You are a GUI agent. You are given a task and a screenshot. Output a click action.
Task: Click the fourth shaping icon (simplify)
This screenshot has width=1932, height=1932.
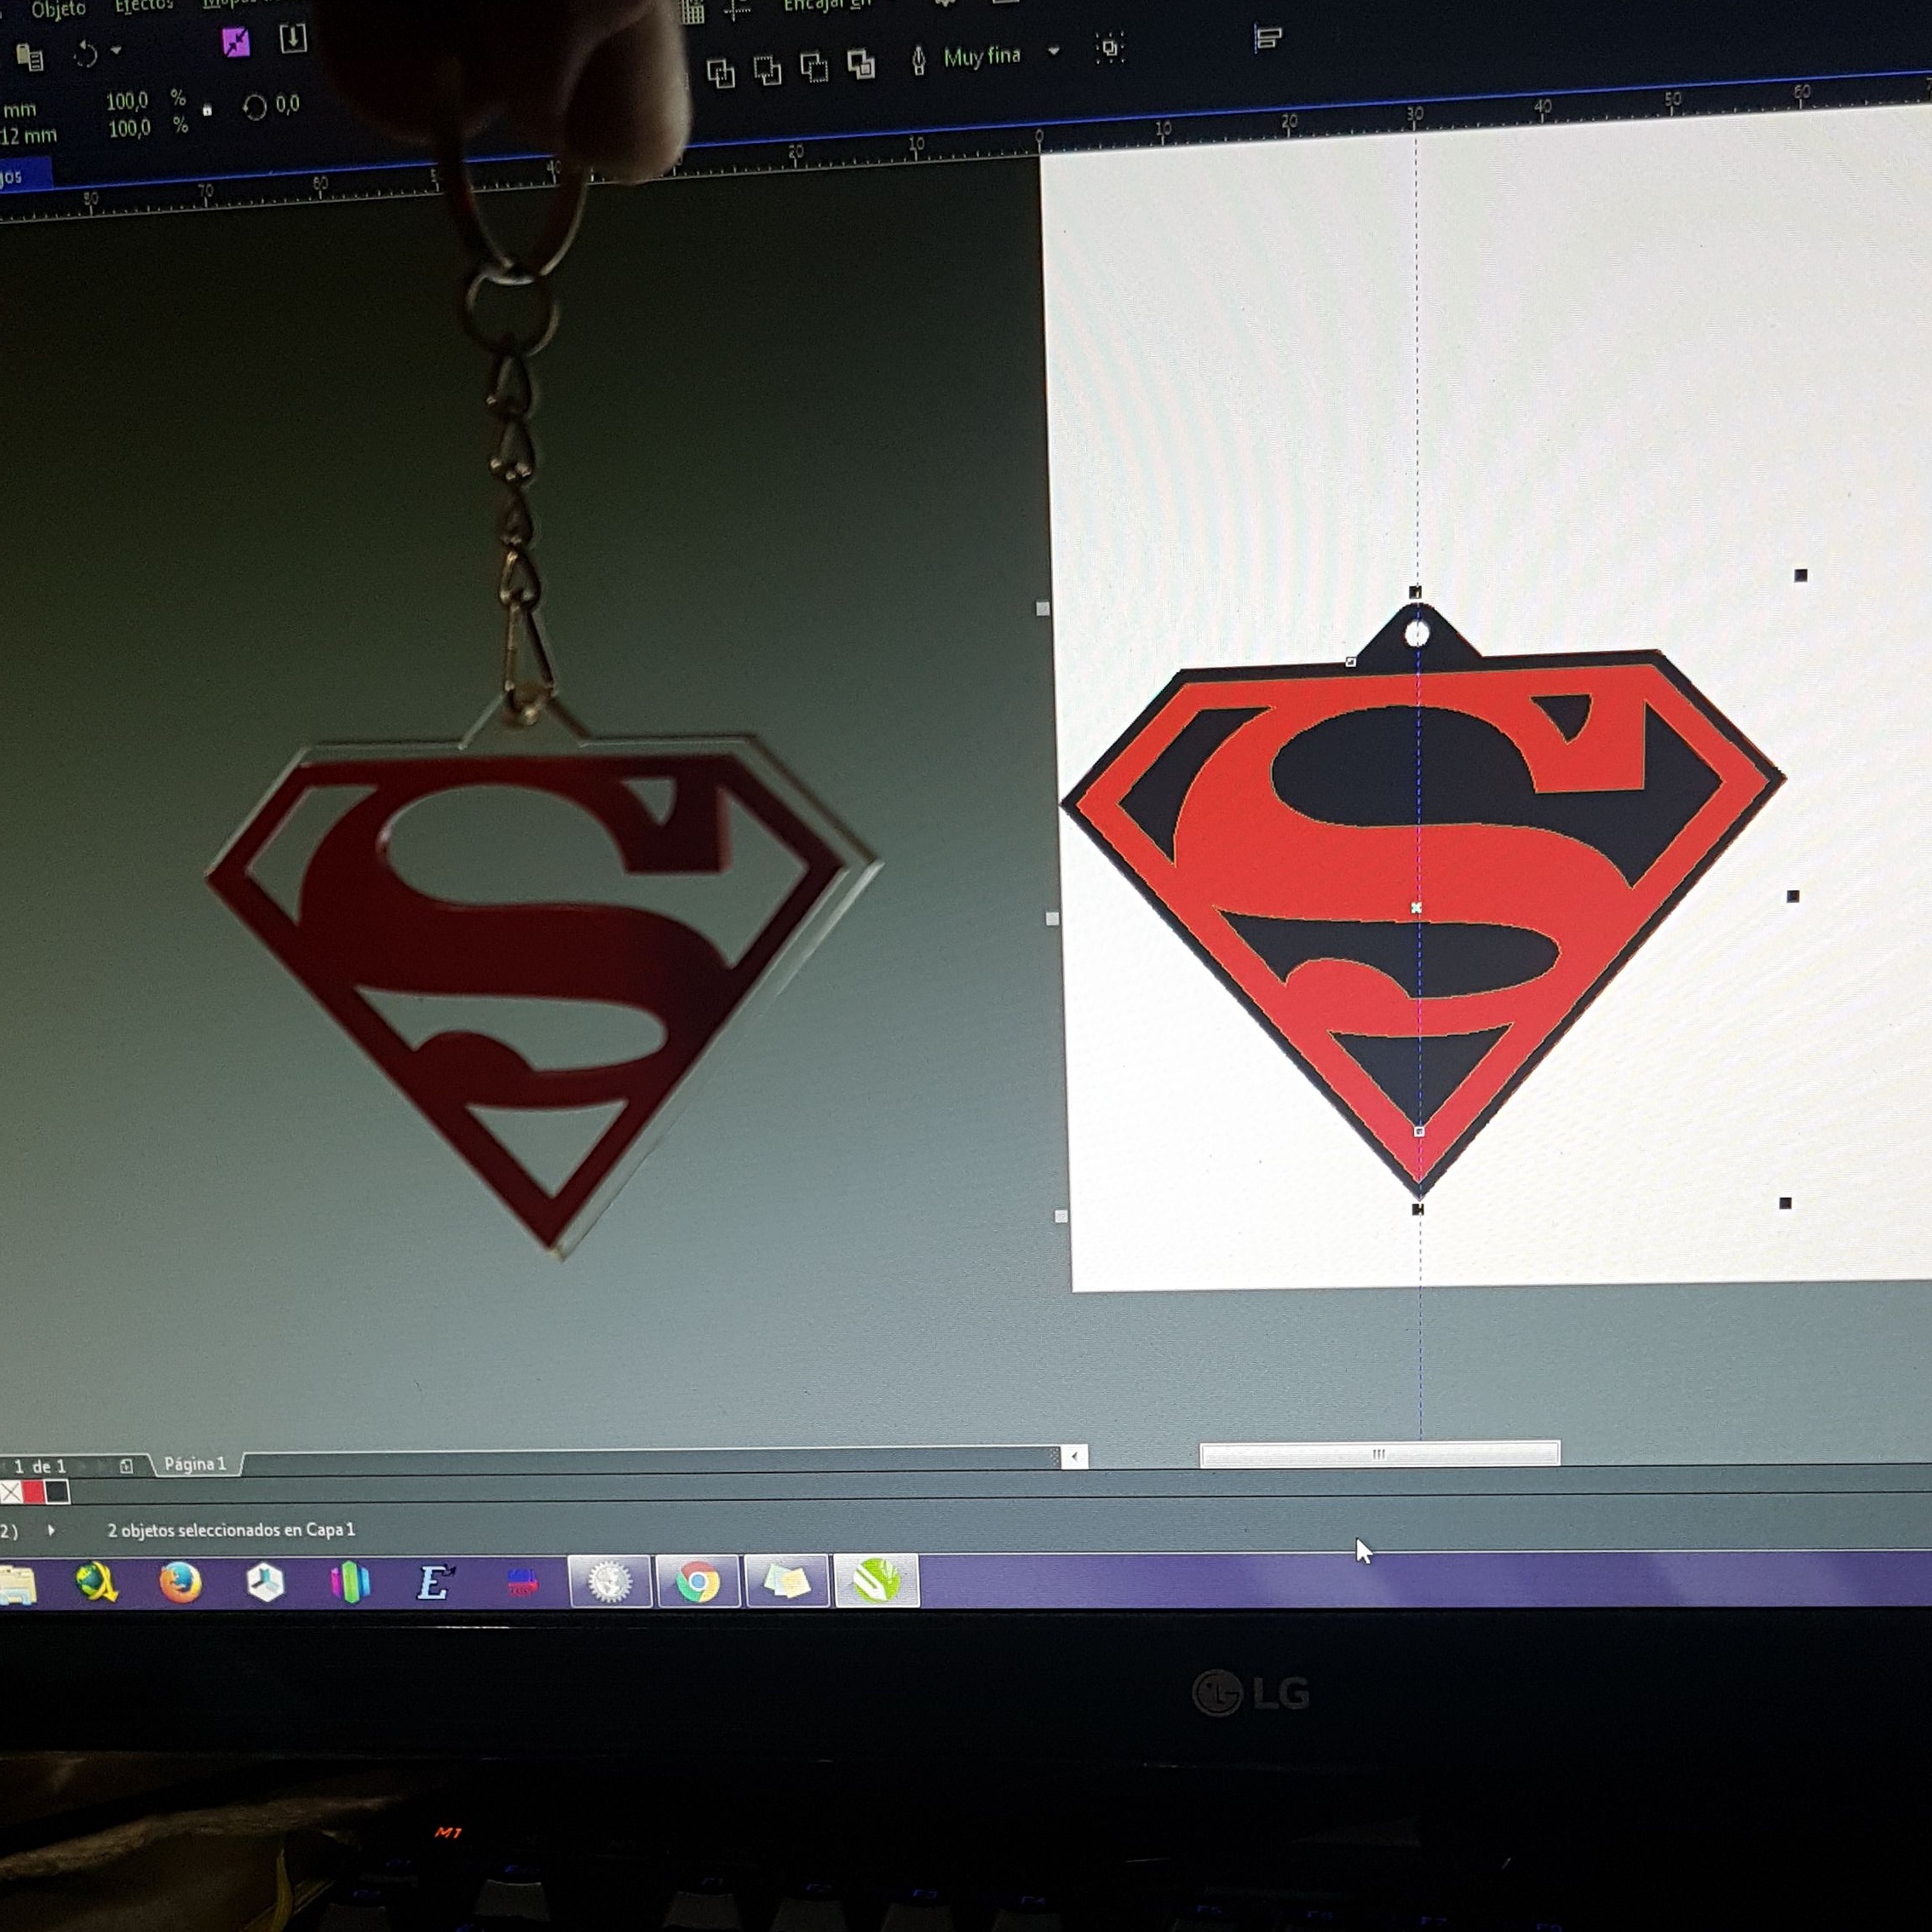pyautogui.click(x=860, y=64)
